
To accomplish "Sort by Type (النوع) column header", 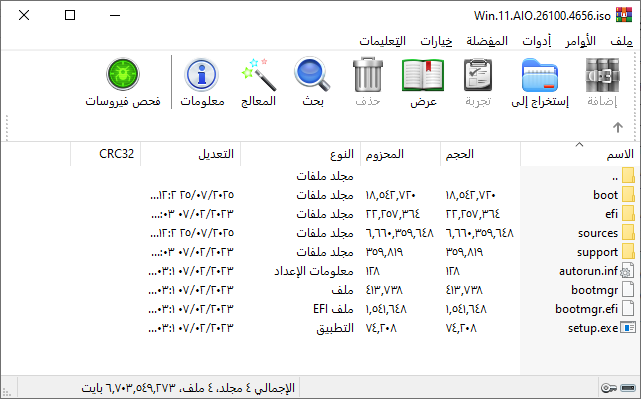I will (300, 154).
